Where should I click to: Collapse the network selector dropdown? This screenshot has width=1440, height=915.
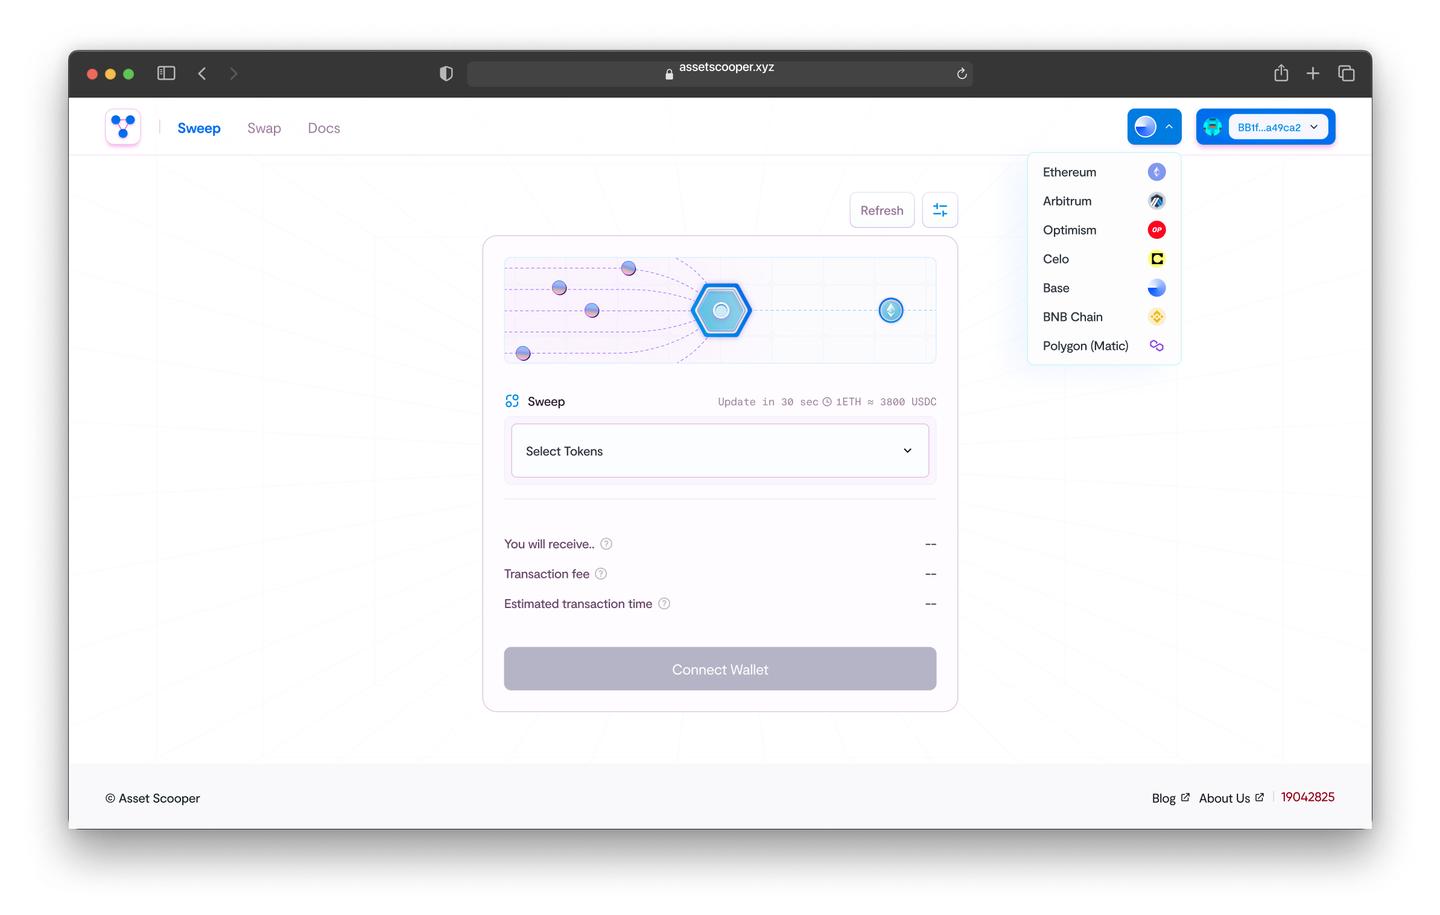pos(1154,127)
